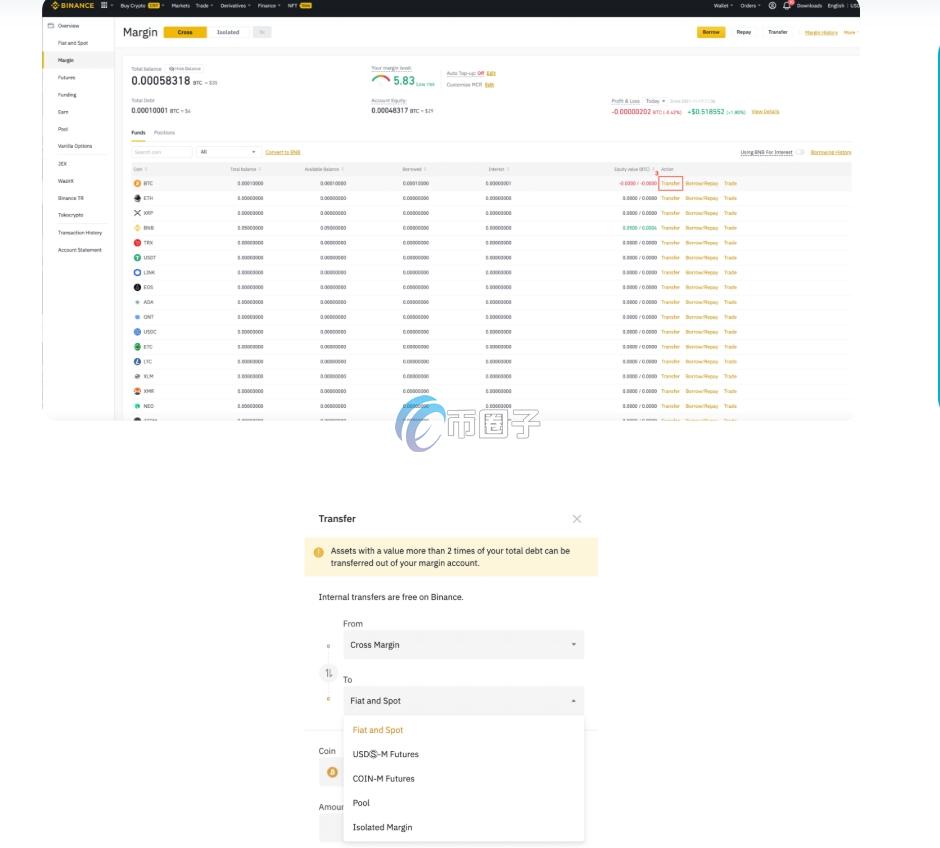Switch to the Positions tab
The width and height of the screenshot is (940, 848).
[164, 132]
